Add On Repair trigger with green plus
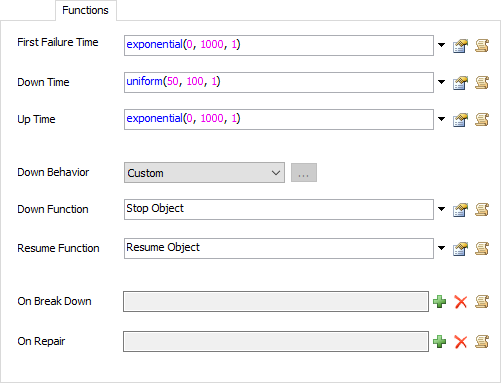Viewport: 501px width, 383px height. [439, 342]
